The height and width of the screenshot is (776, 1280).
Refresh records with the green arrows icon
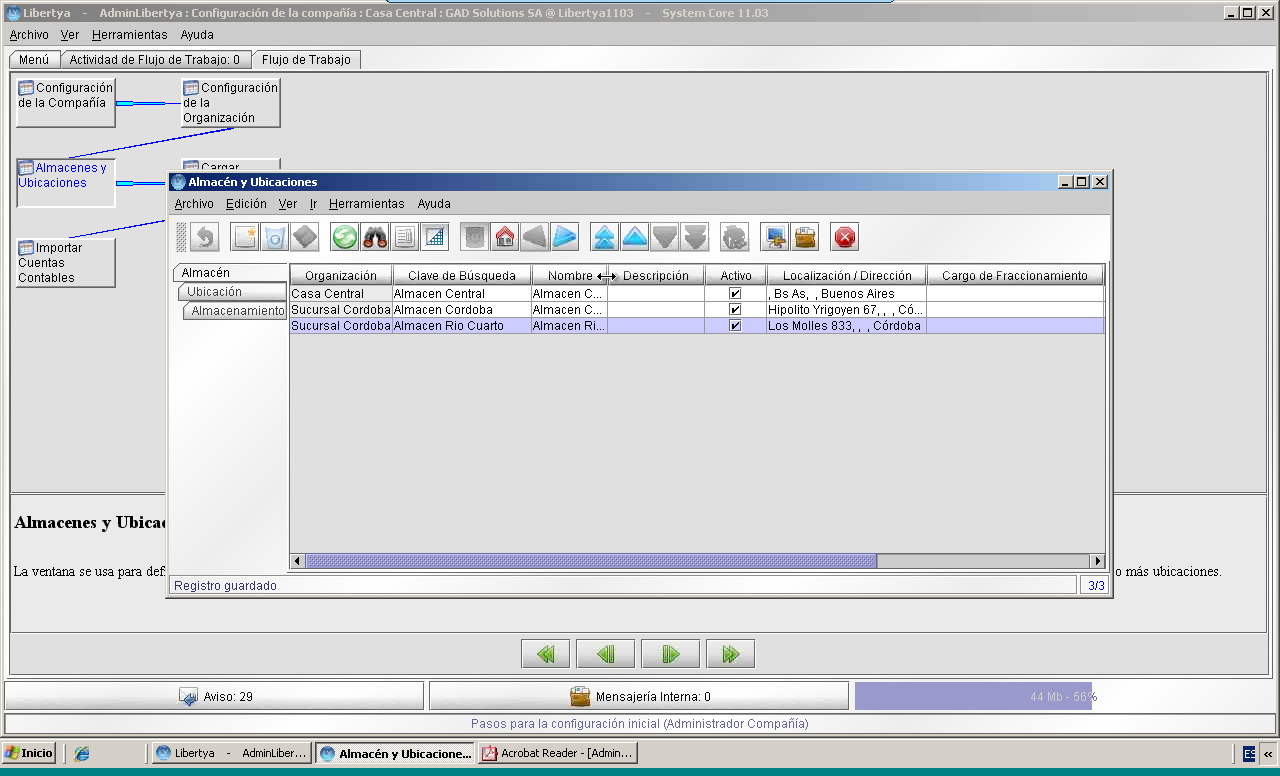[345, 237]
